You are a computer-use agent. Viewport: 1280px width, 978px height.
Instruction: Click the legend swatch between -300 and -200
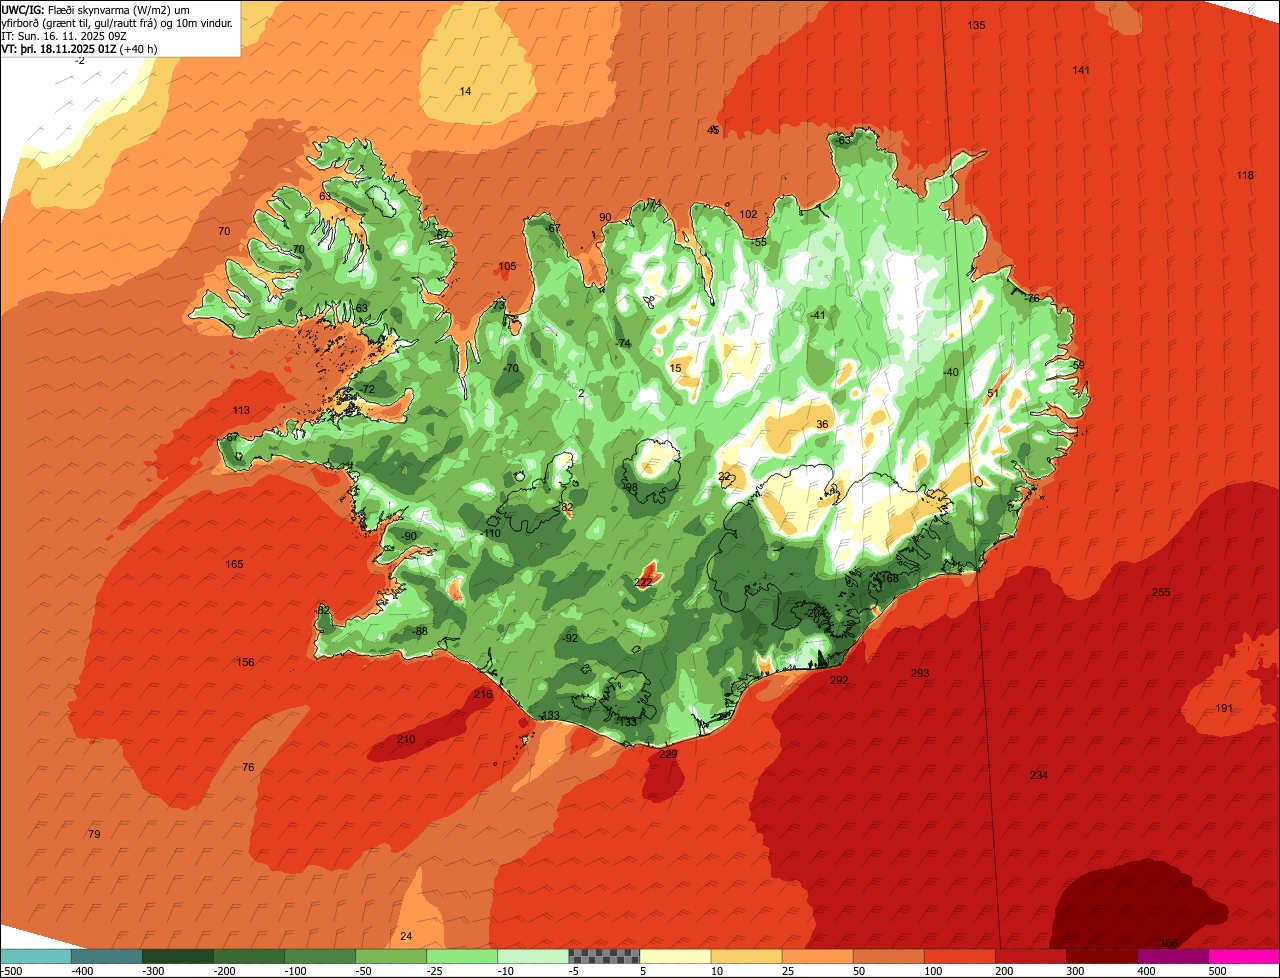(177, 955)
